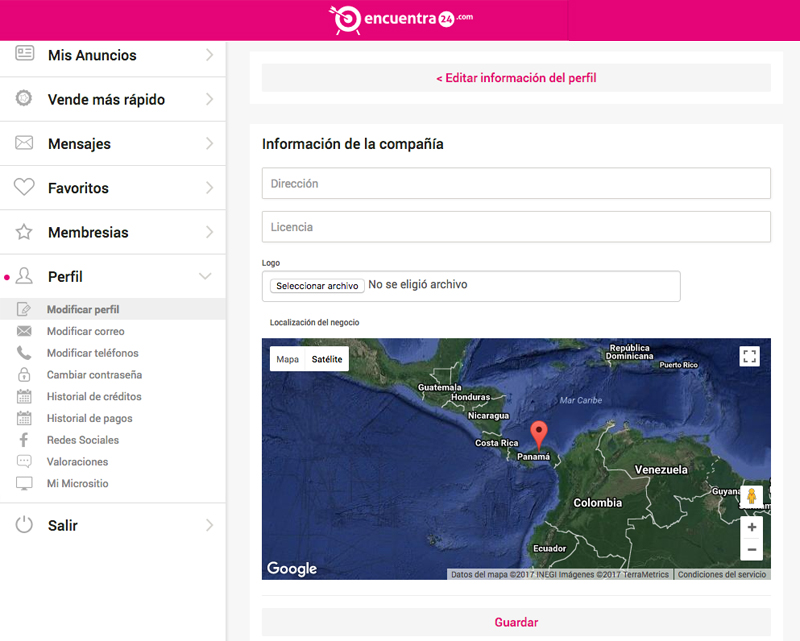Expand Vende más rápido with its chevron
Image resolution: width=800 pixels, height=641 pixels.
click(209, 99)
